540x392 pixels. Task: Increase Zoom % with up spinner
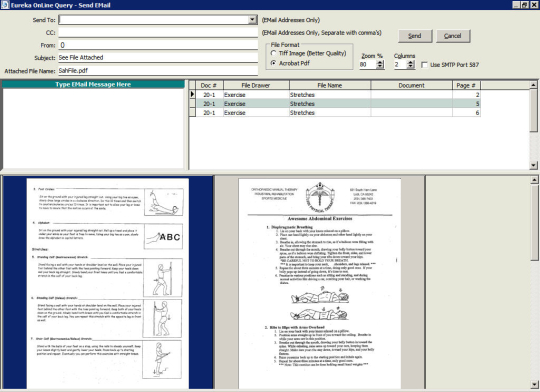click(x=380, y=62)
